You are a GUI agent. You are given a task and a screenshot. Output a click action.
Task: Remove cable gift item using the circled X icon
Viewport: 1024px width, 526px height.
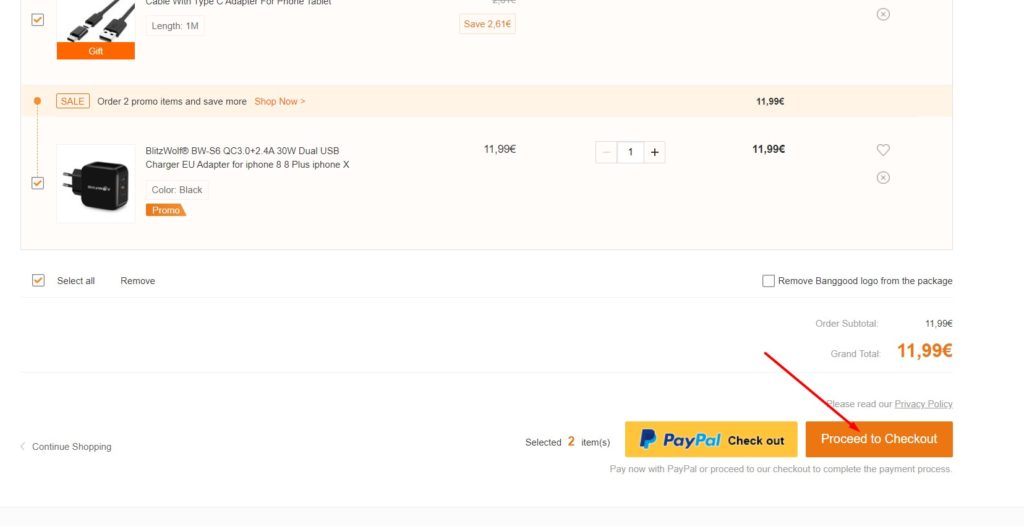pos(883,14)
